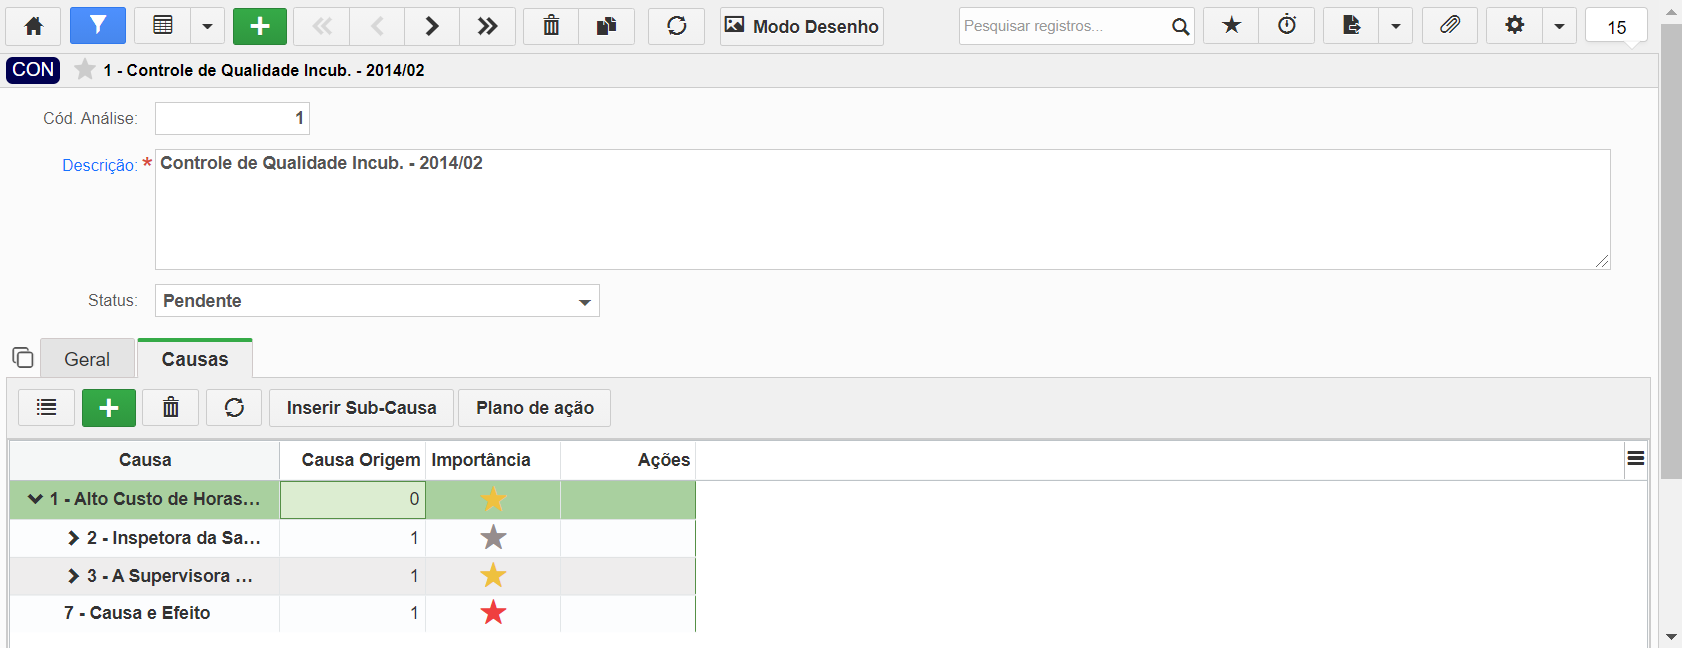The width and height of the screenshot is (1682, 648).
Task: Click the home icon in top toolbar
Action: pyautogui.click(x=33, y=26)
